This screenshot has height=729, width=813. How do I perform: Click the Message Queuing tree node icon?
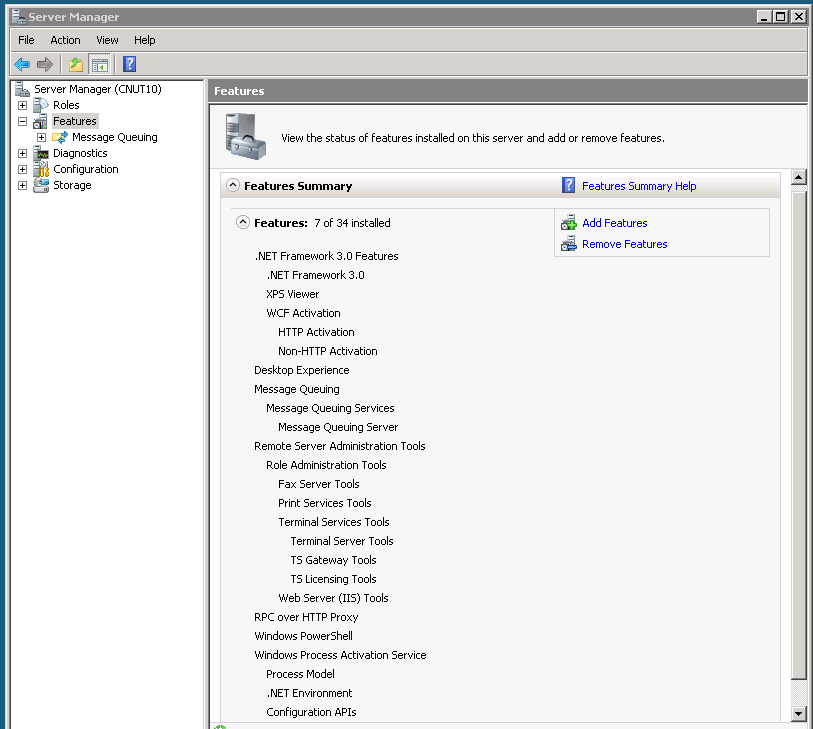click(x=60, y=137)
